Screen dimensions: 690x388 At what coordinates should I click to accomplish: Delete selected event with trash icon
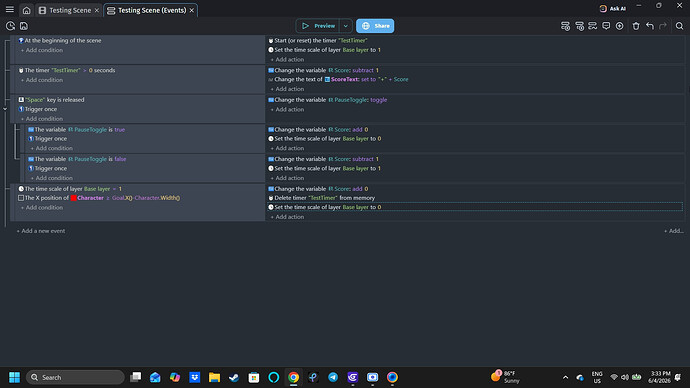coord(636,26)
